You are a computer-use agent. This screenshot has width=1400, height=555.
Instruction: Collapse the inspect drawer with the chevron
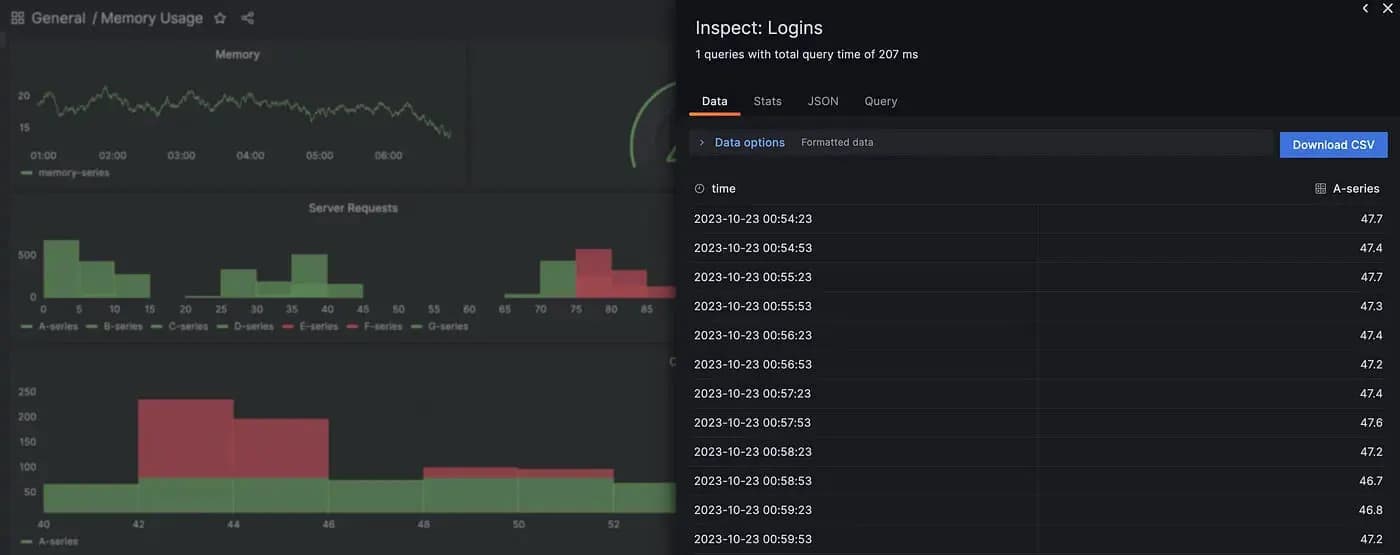pyautogui.click(x=1365, y=8)
